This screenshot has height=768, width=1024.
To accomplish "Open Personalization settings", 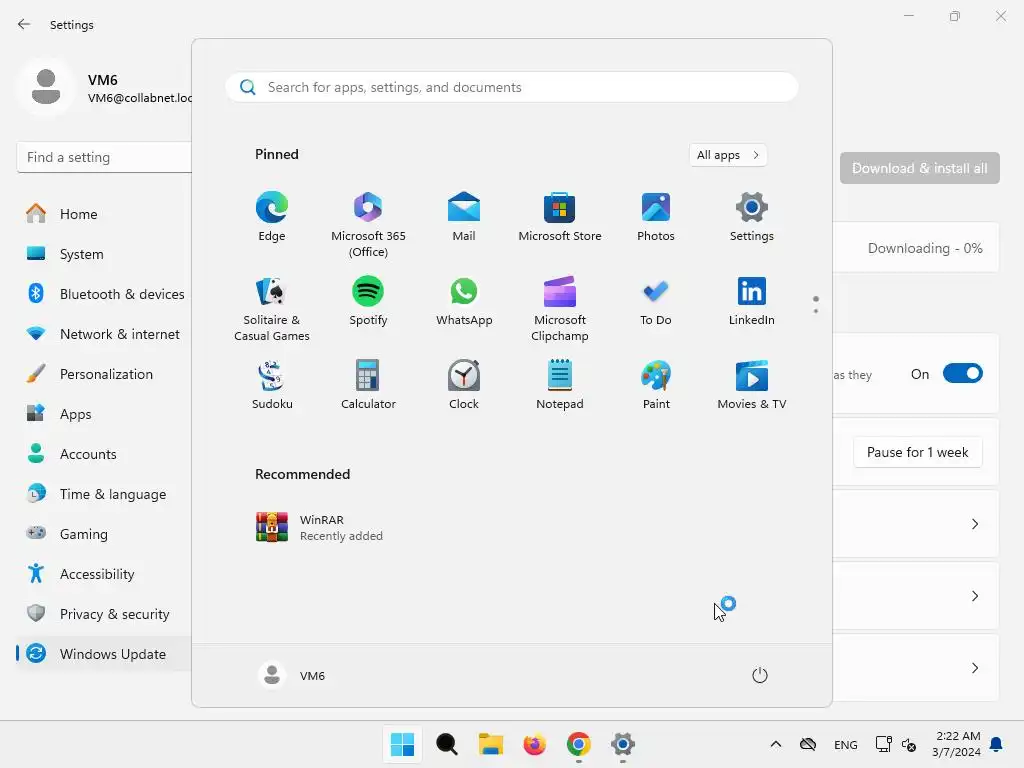I will pyautogui.click(x=104, y=374).
